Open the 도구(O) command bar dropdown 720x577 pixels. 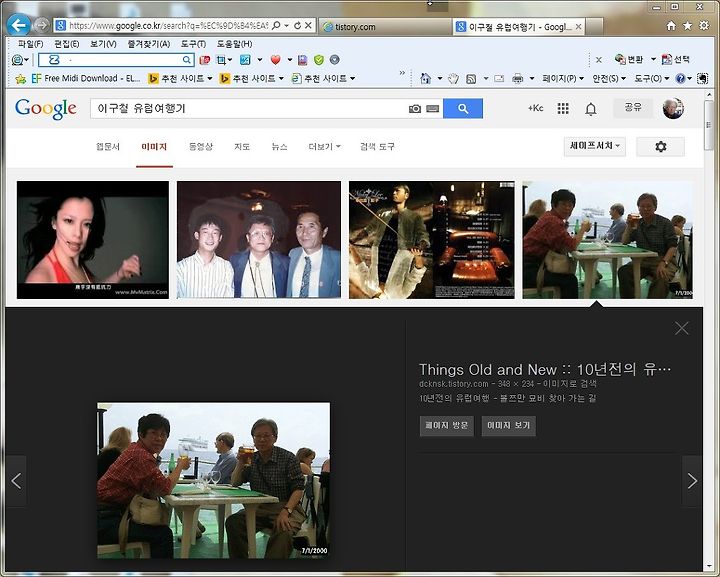(652, 78)
